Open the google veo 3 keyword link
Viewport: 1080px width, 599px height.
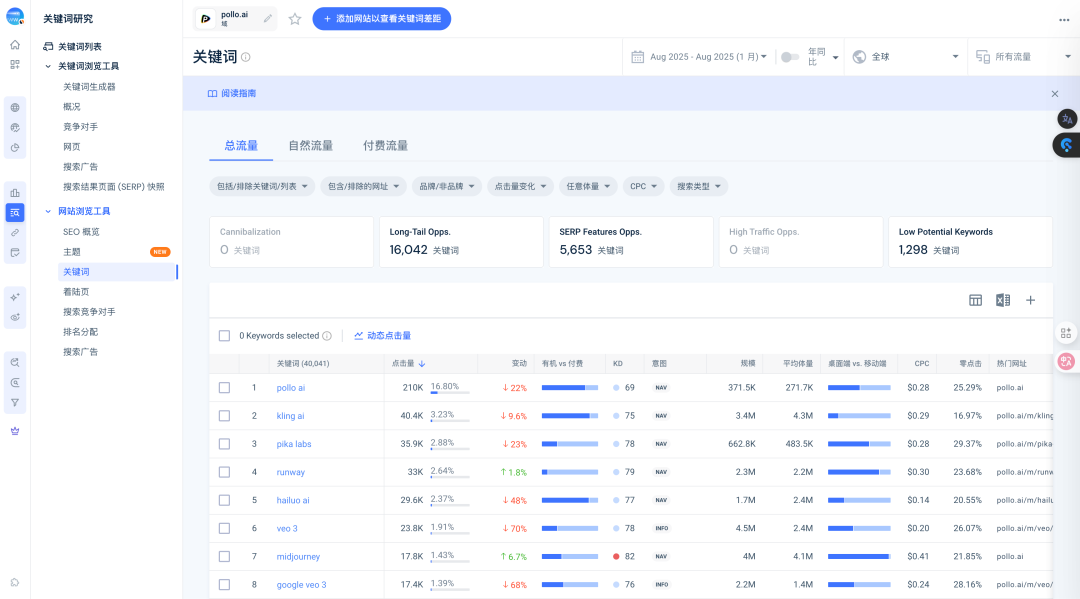tap(302, 585)
